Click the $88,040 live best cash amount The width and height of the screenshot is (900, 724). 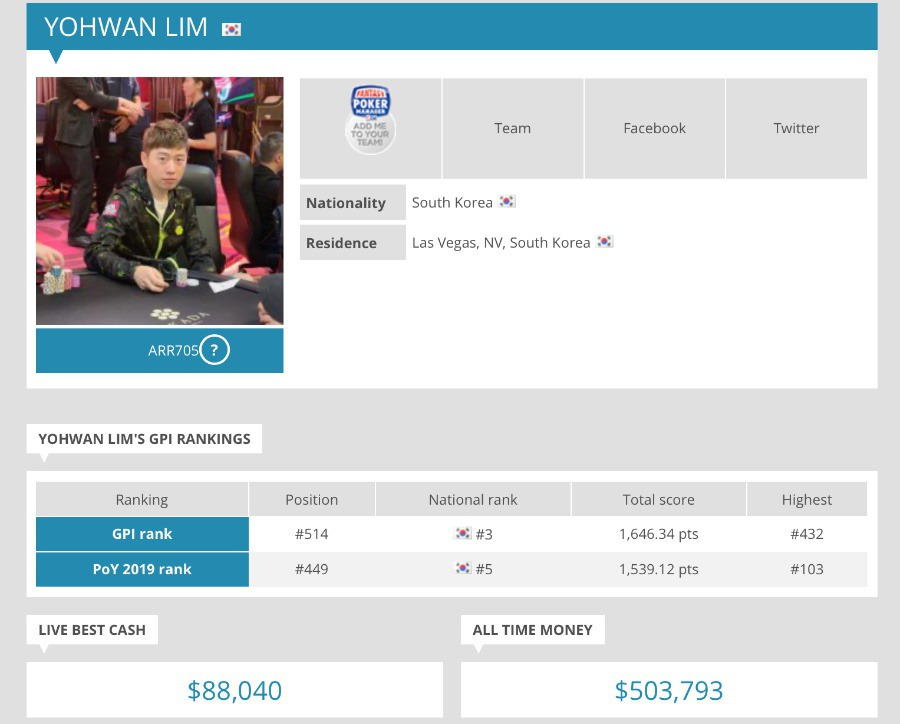pos(235,690)
